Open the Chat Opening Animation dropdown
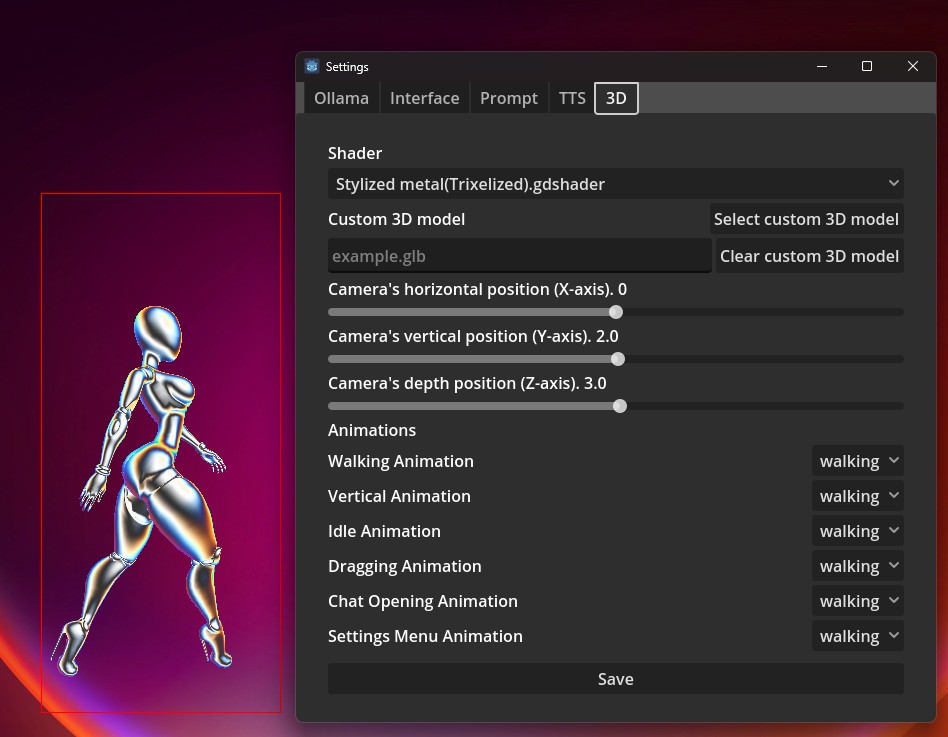Viewport: 948px width, 737px height. [x=857, y=602]
